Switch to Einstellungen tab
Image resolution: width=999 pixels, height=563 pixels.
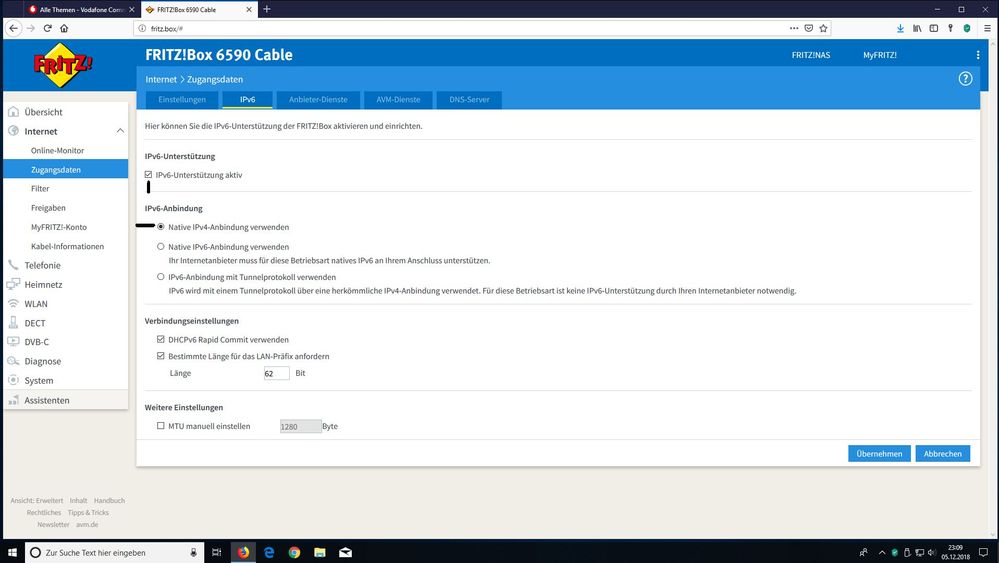click(x=182, y=99)
